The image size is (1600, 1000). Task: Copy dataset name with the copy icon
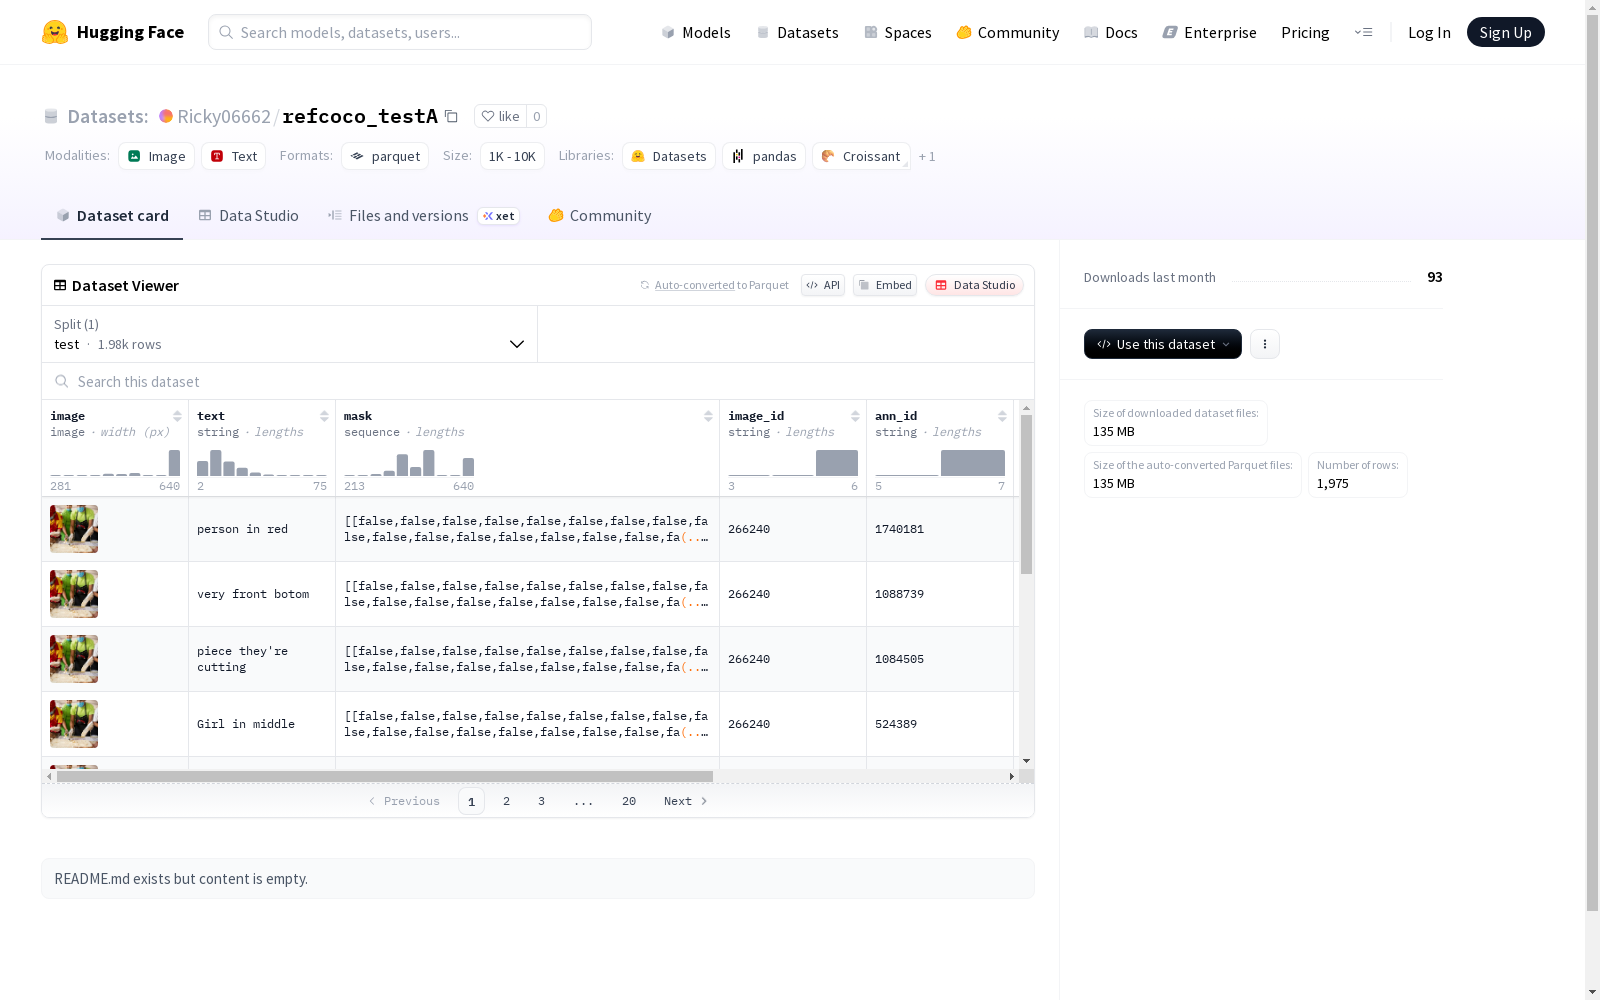click(451, 116)
